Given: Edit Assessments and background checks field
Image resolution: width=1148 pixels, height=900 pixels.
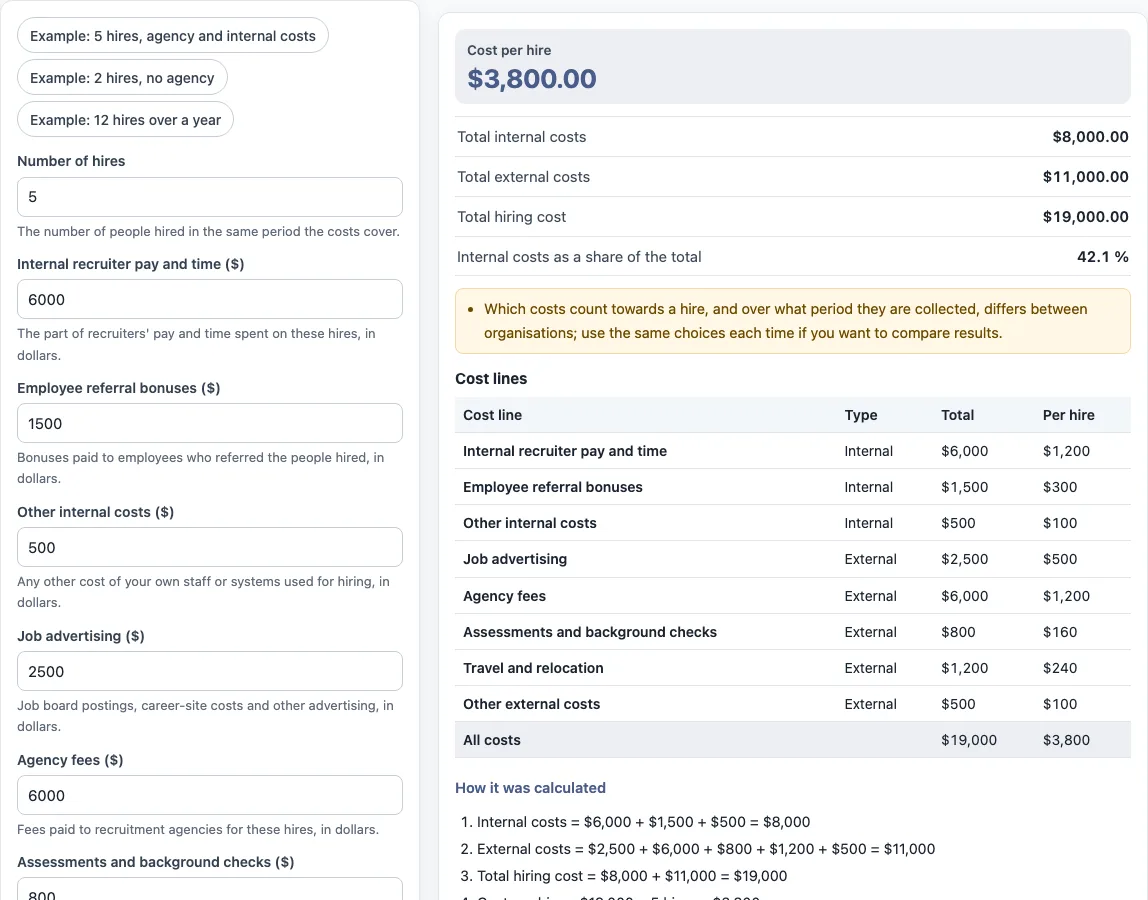Looking at the screenshot, I should (x=209, y=890).
